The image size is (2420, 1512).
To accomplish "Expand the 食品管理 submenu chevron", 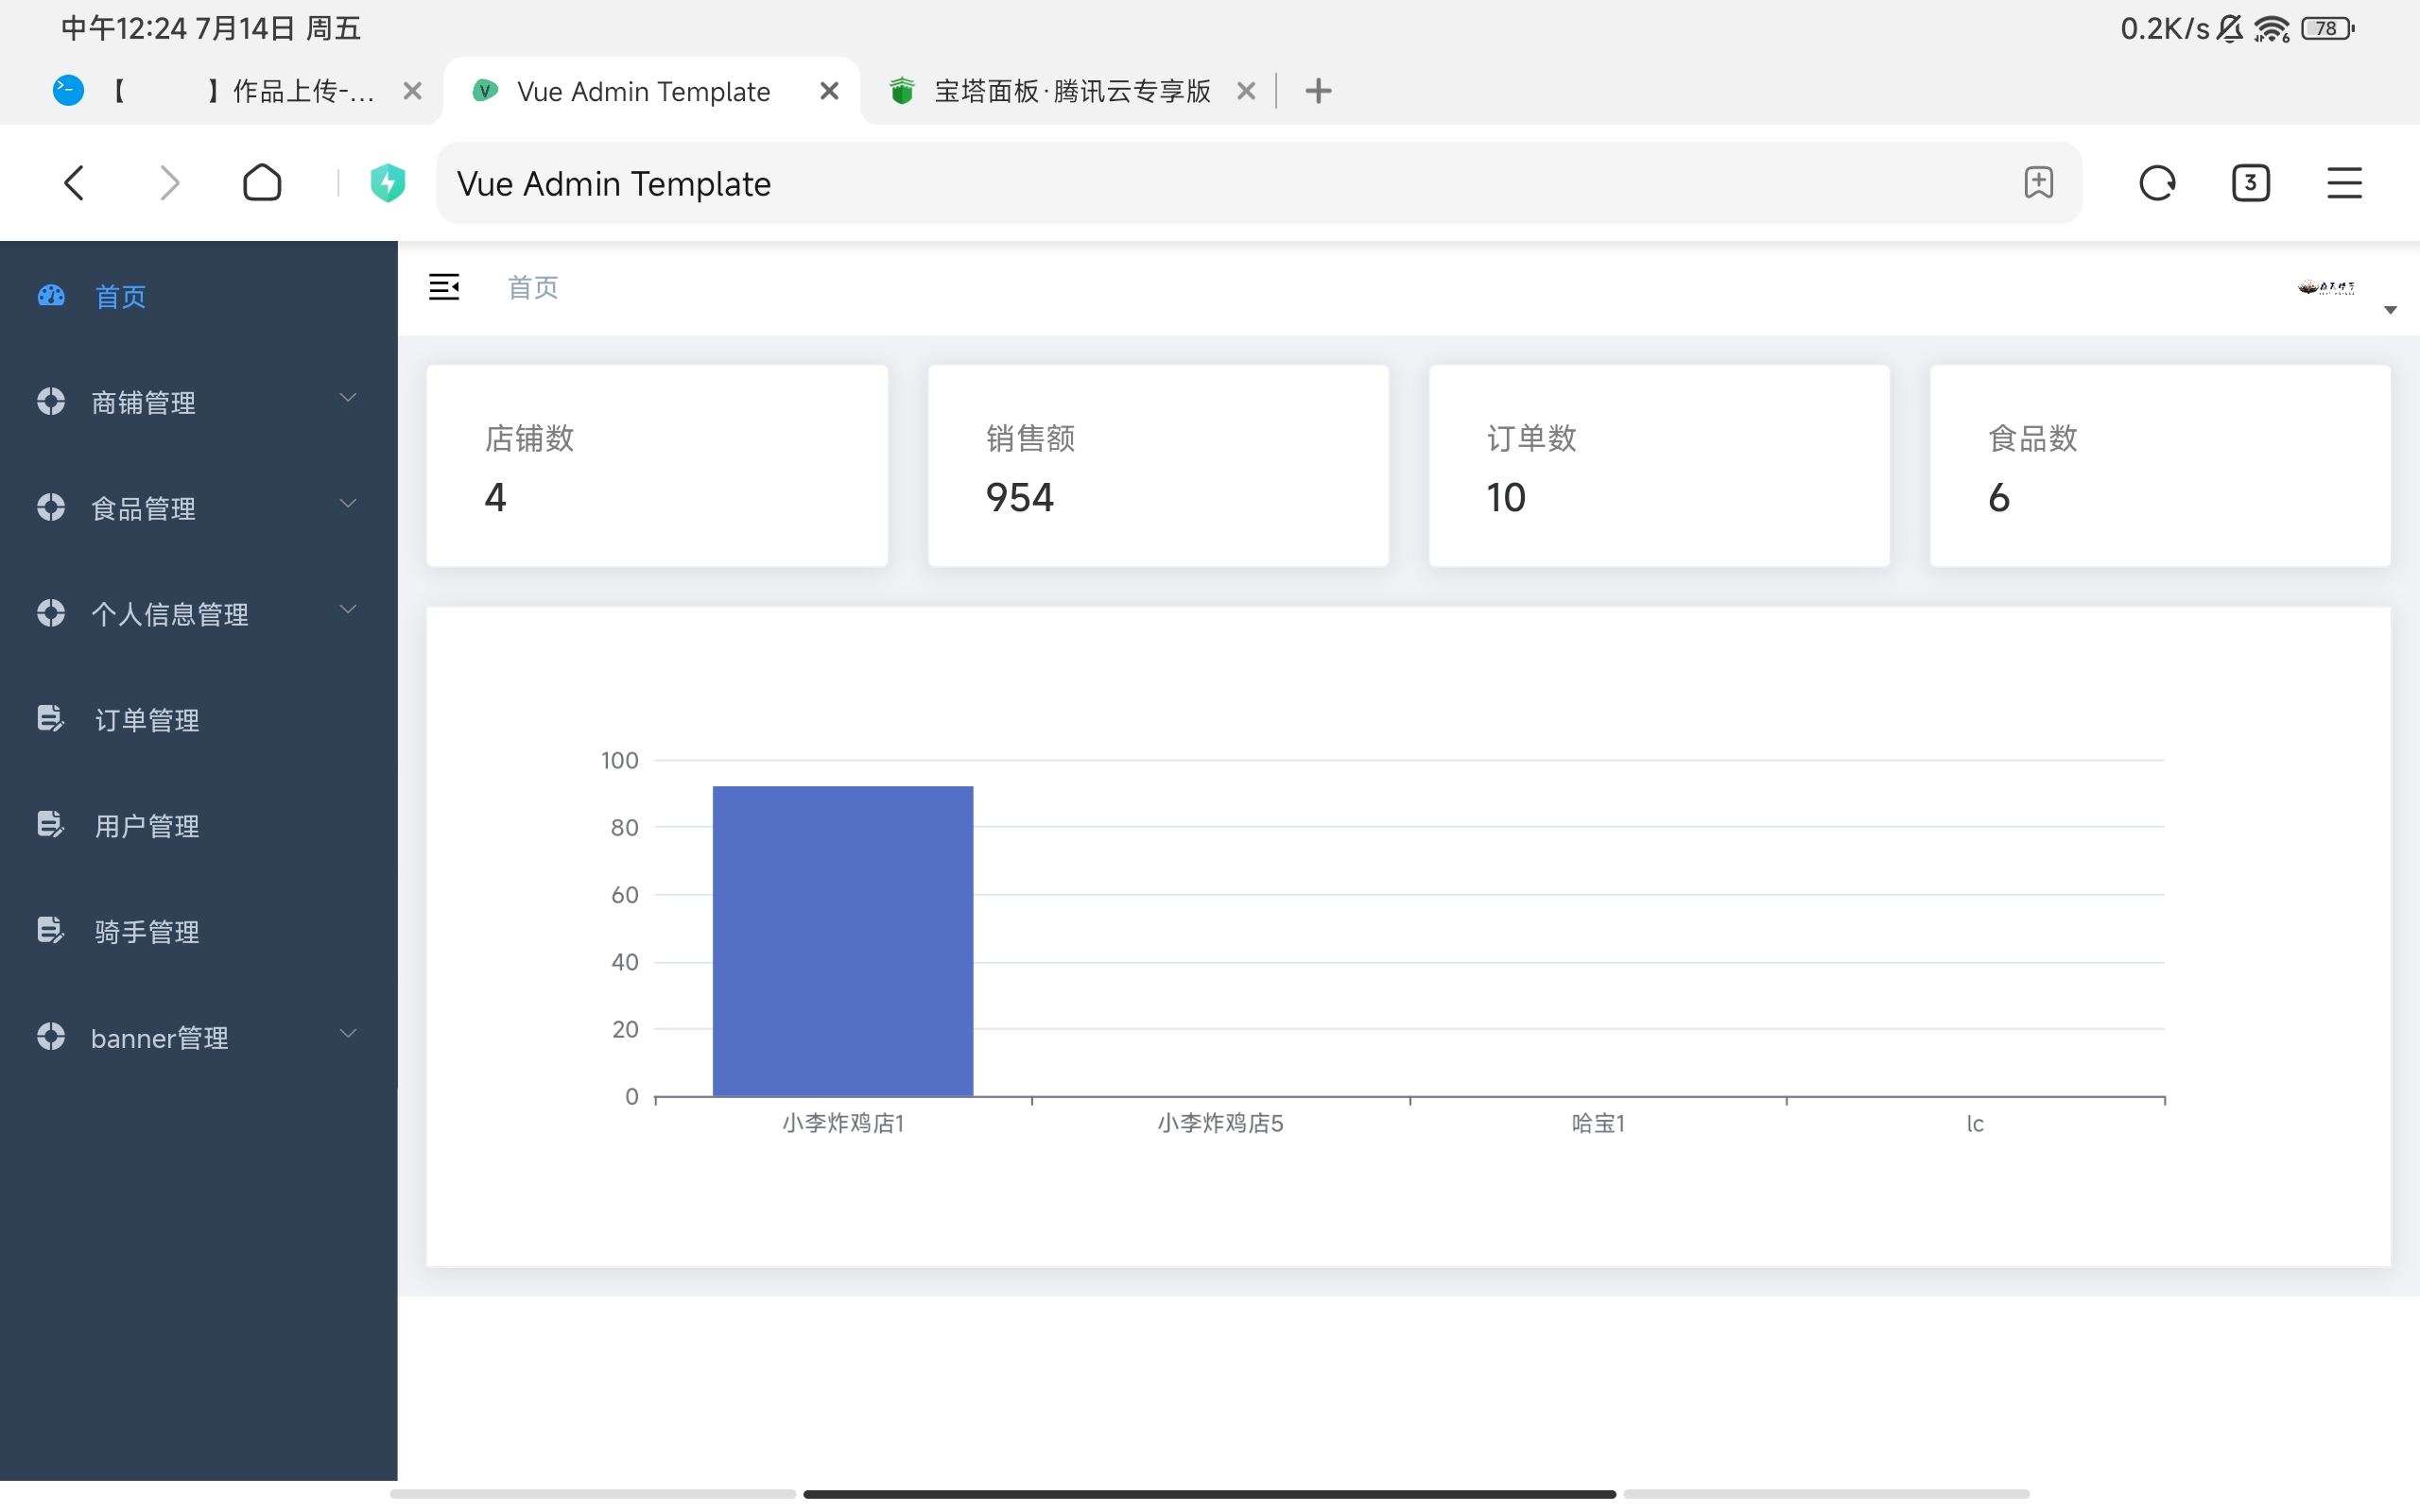I will pyautogui.click(x=348, y=504).
